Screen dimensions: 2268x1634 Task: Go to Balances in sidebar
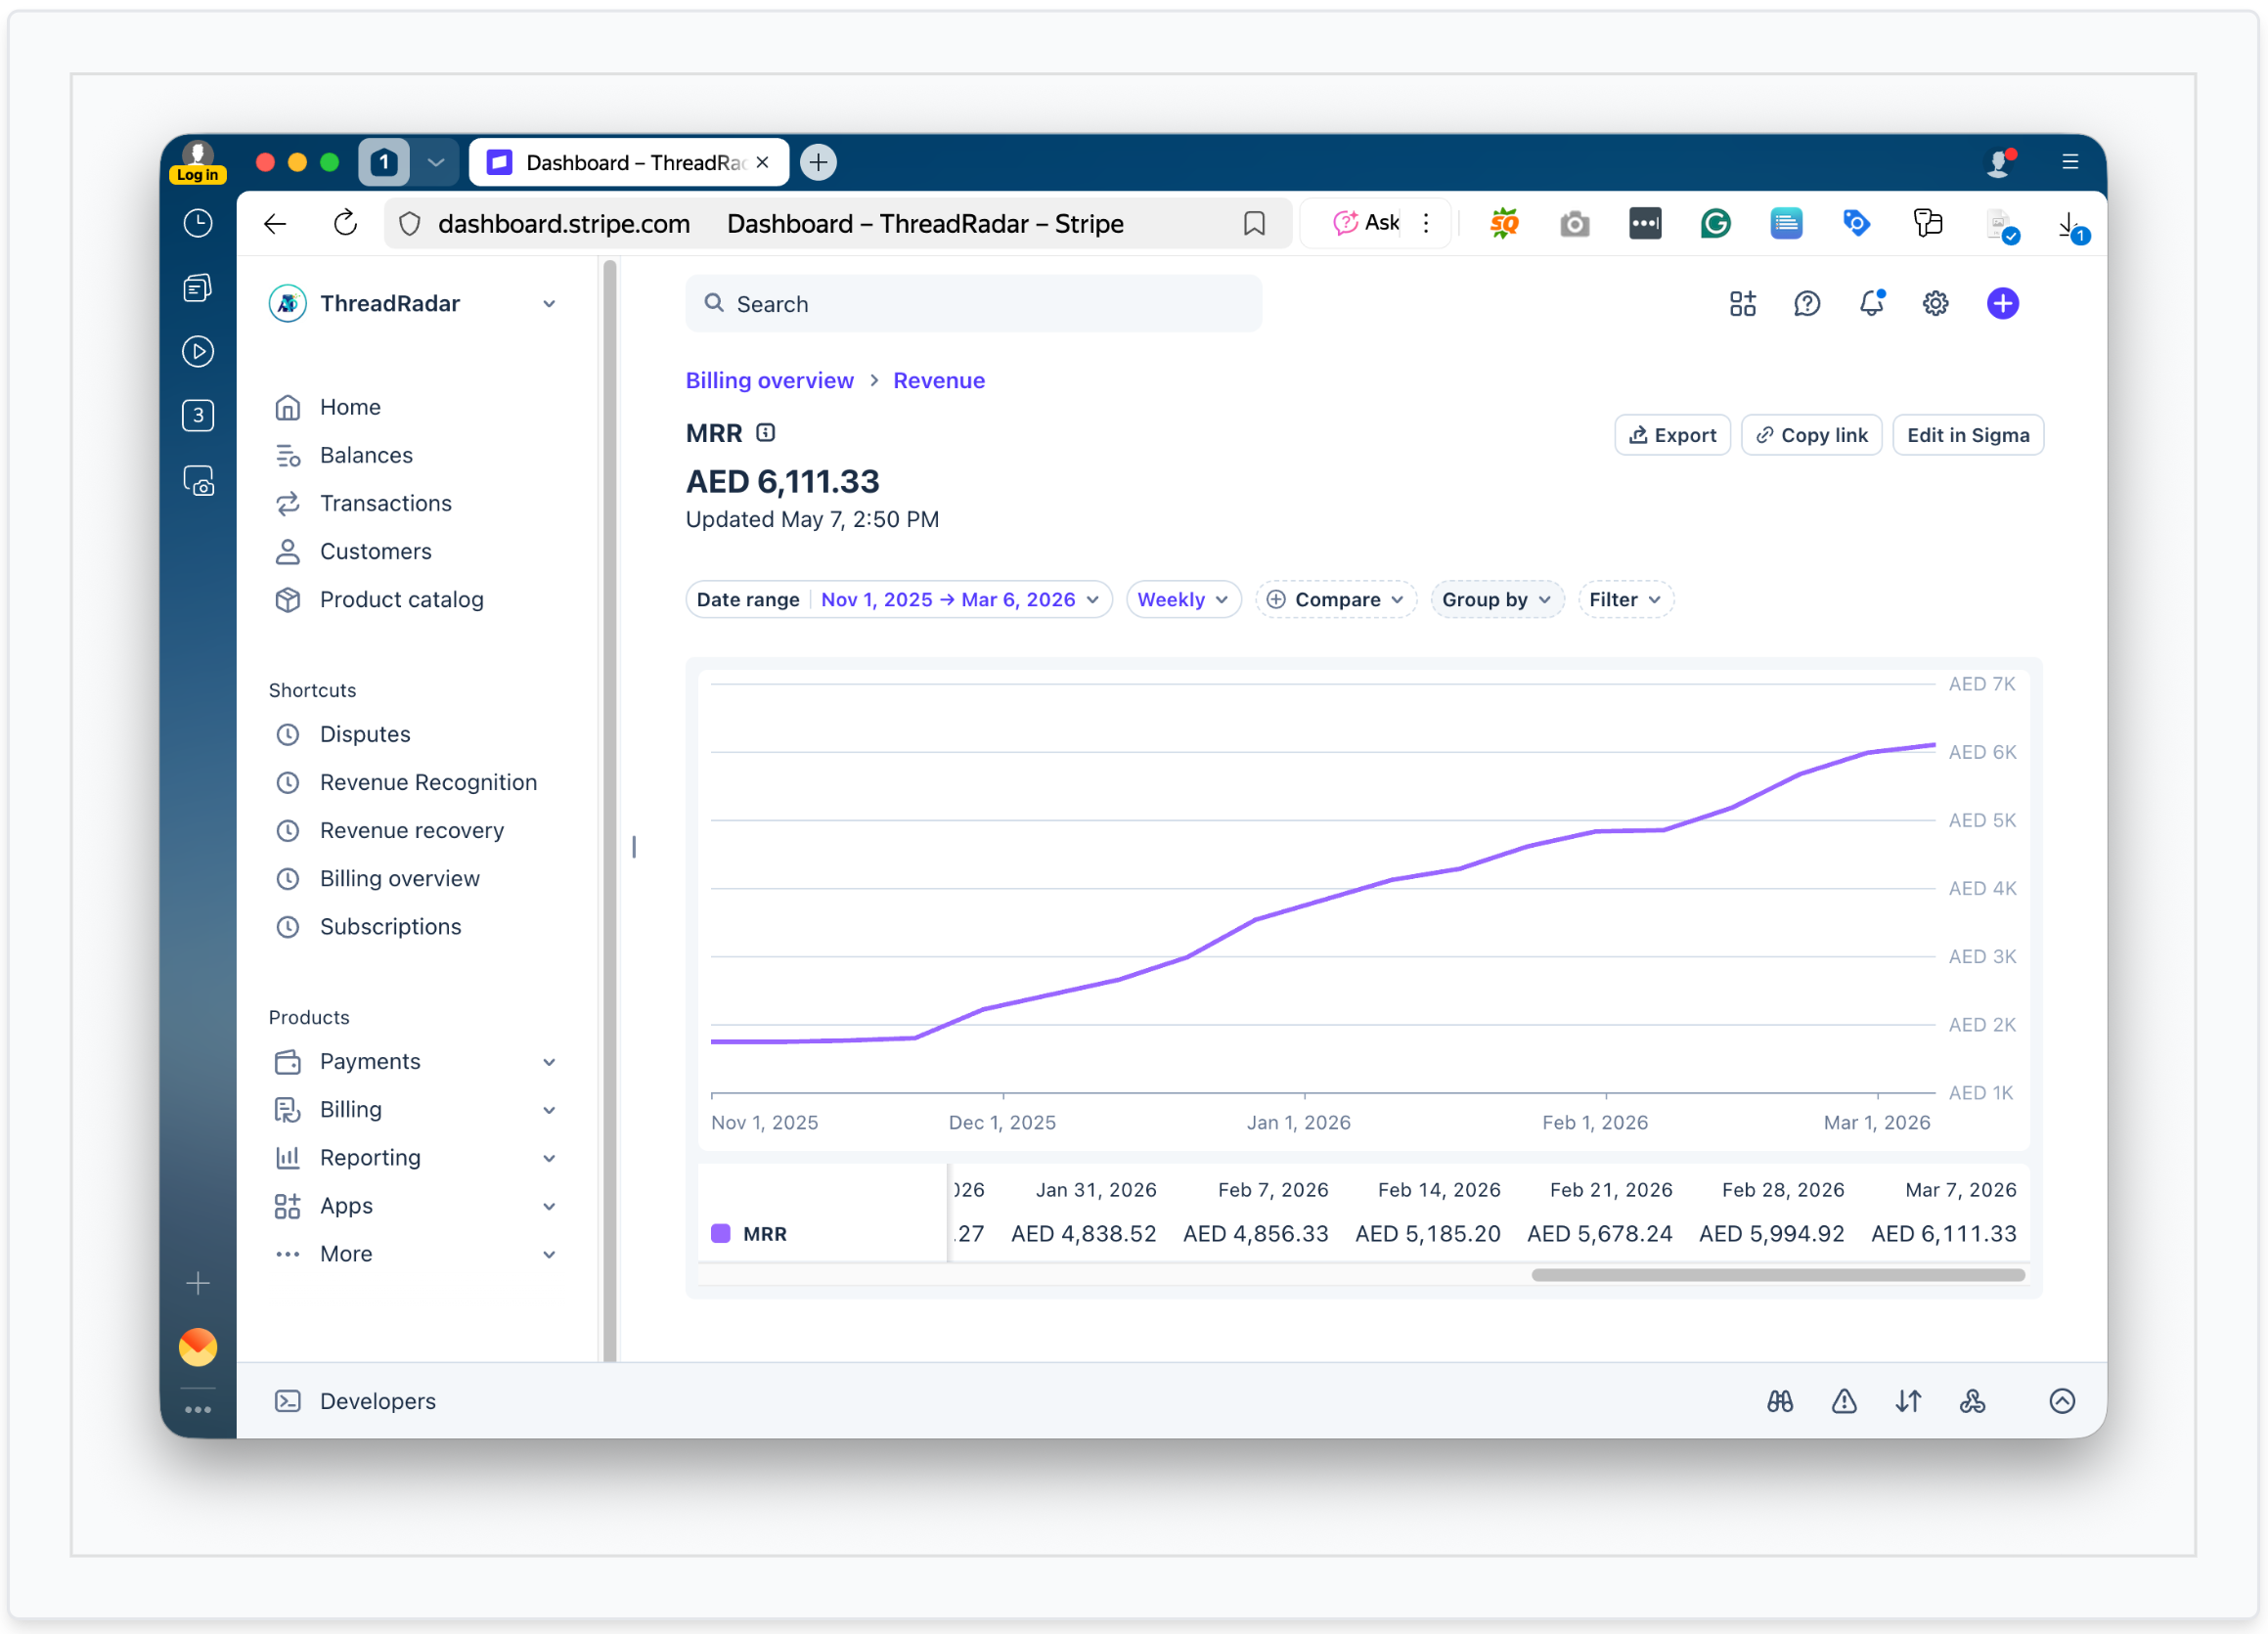tap(366, 455)
